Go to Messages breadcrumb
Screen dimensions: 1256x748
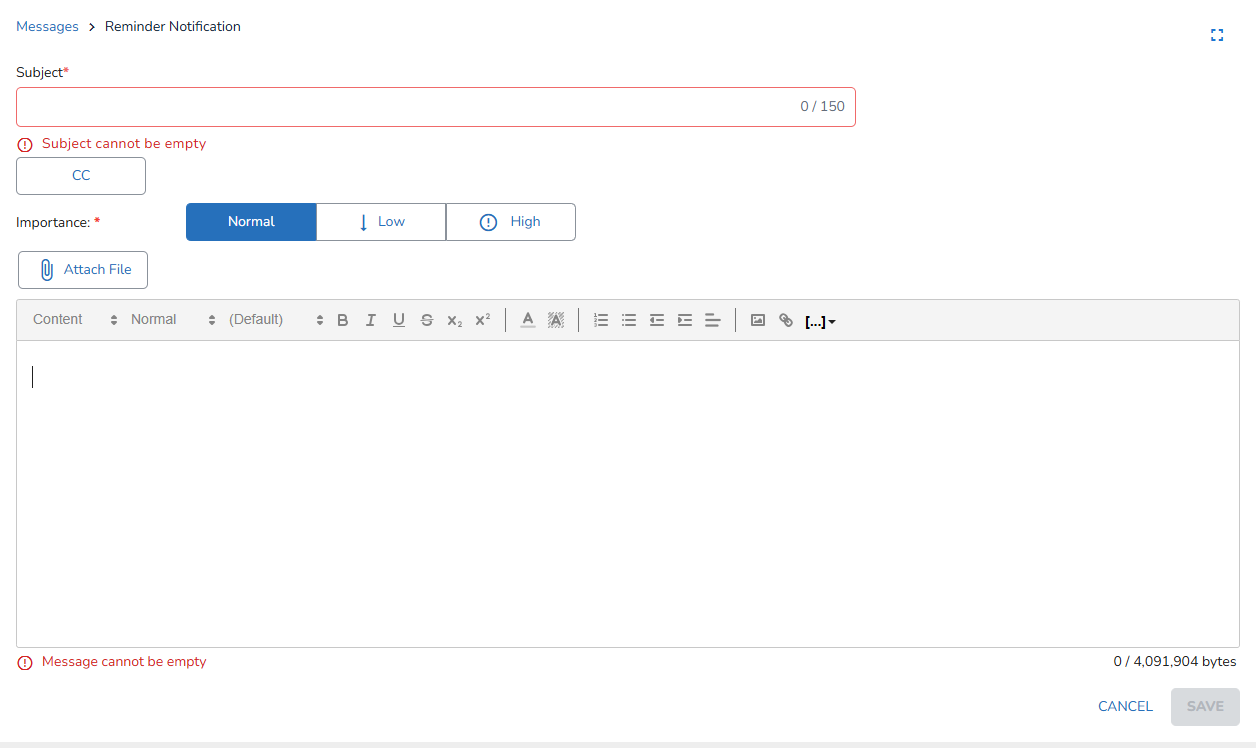(47, 27)
